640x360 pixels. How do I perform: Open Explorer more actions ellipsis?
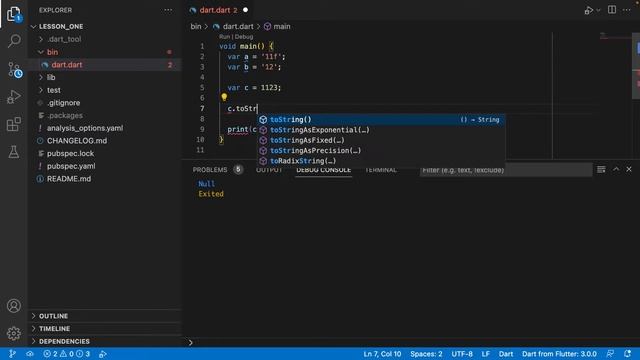tap(168, 10)
